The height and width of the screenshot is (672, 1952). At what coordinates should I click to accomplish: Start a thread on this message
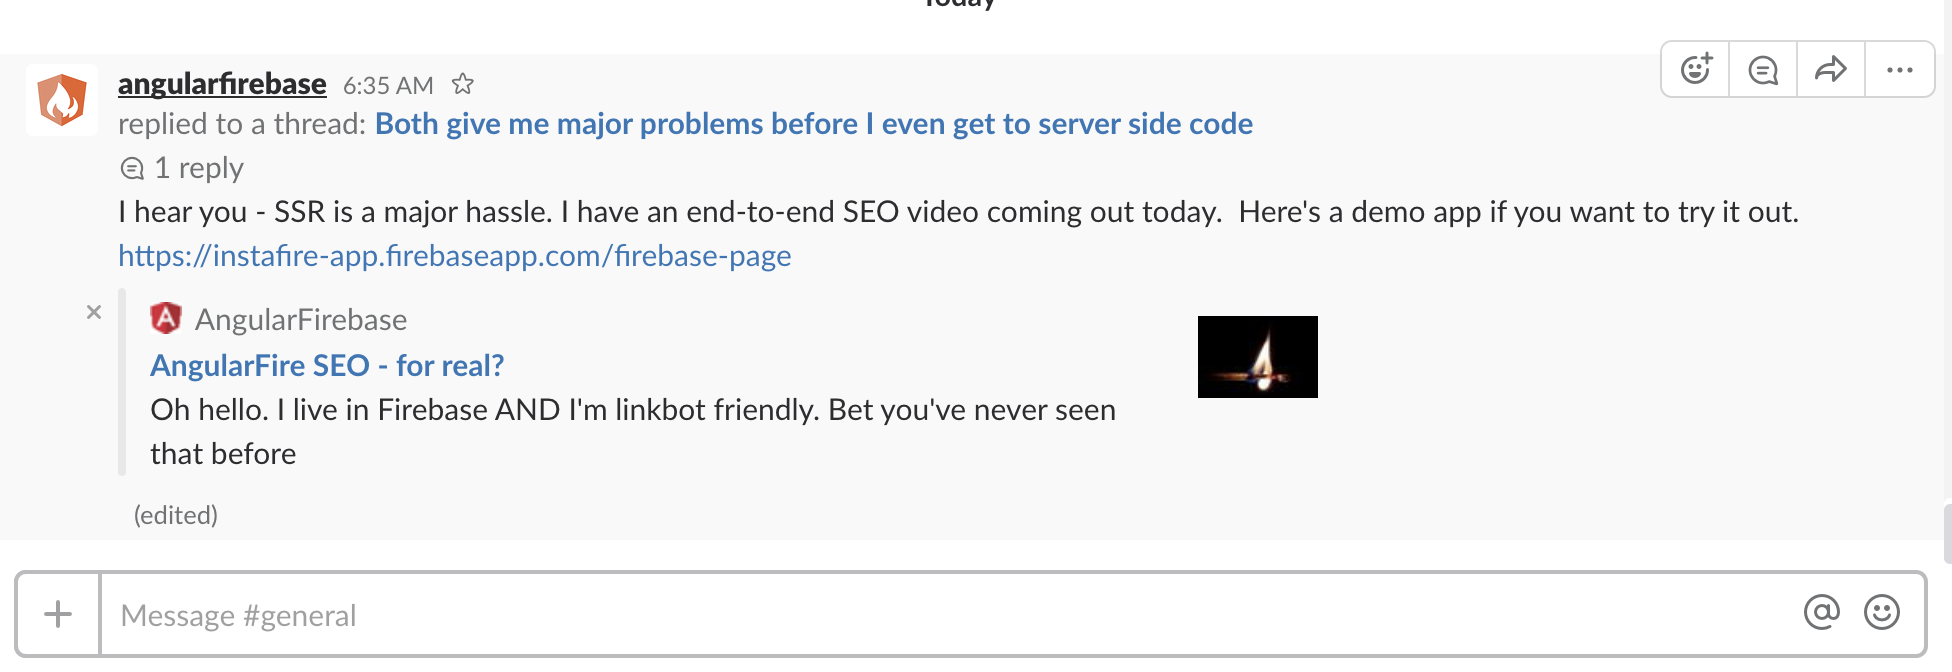(1763, 69)
